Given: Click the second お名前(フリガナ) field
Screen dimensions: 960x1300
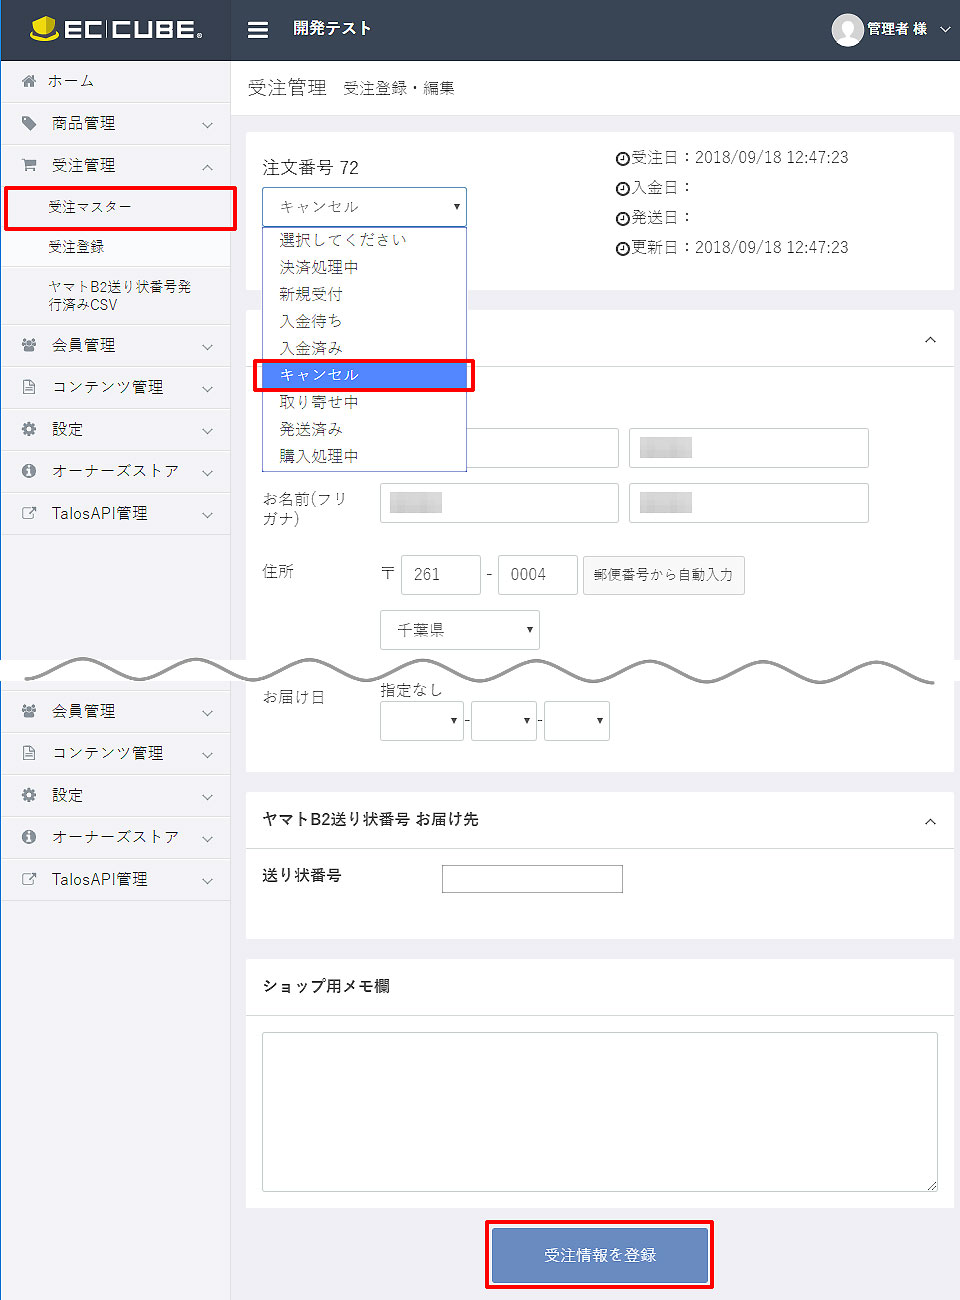Looking at the screenshot, I should 749,503.
